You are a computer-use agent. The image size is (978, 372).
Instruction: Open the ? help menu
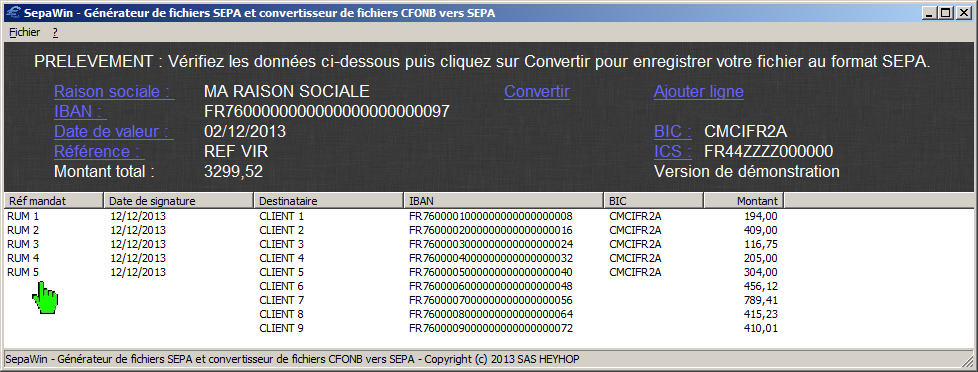pos(56,32)
